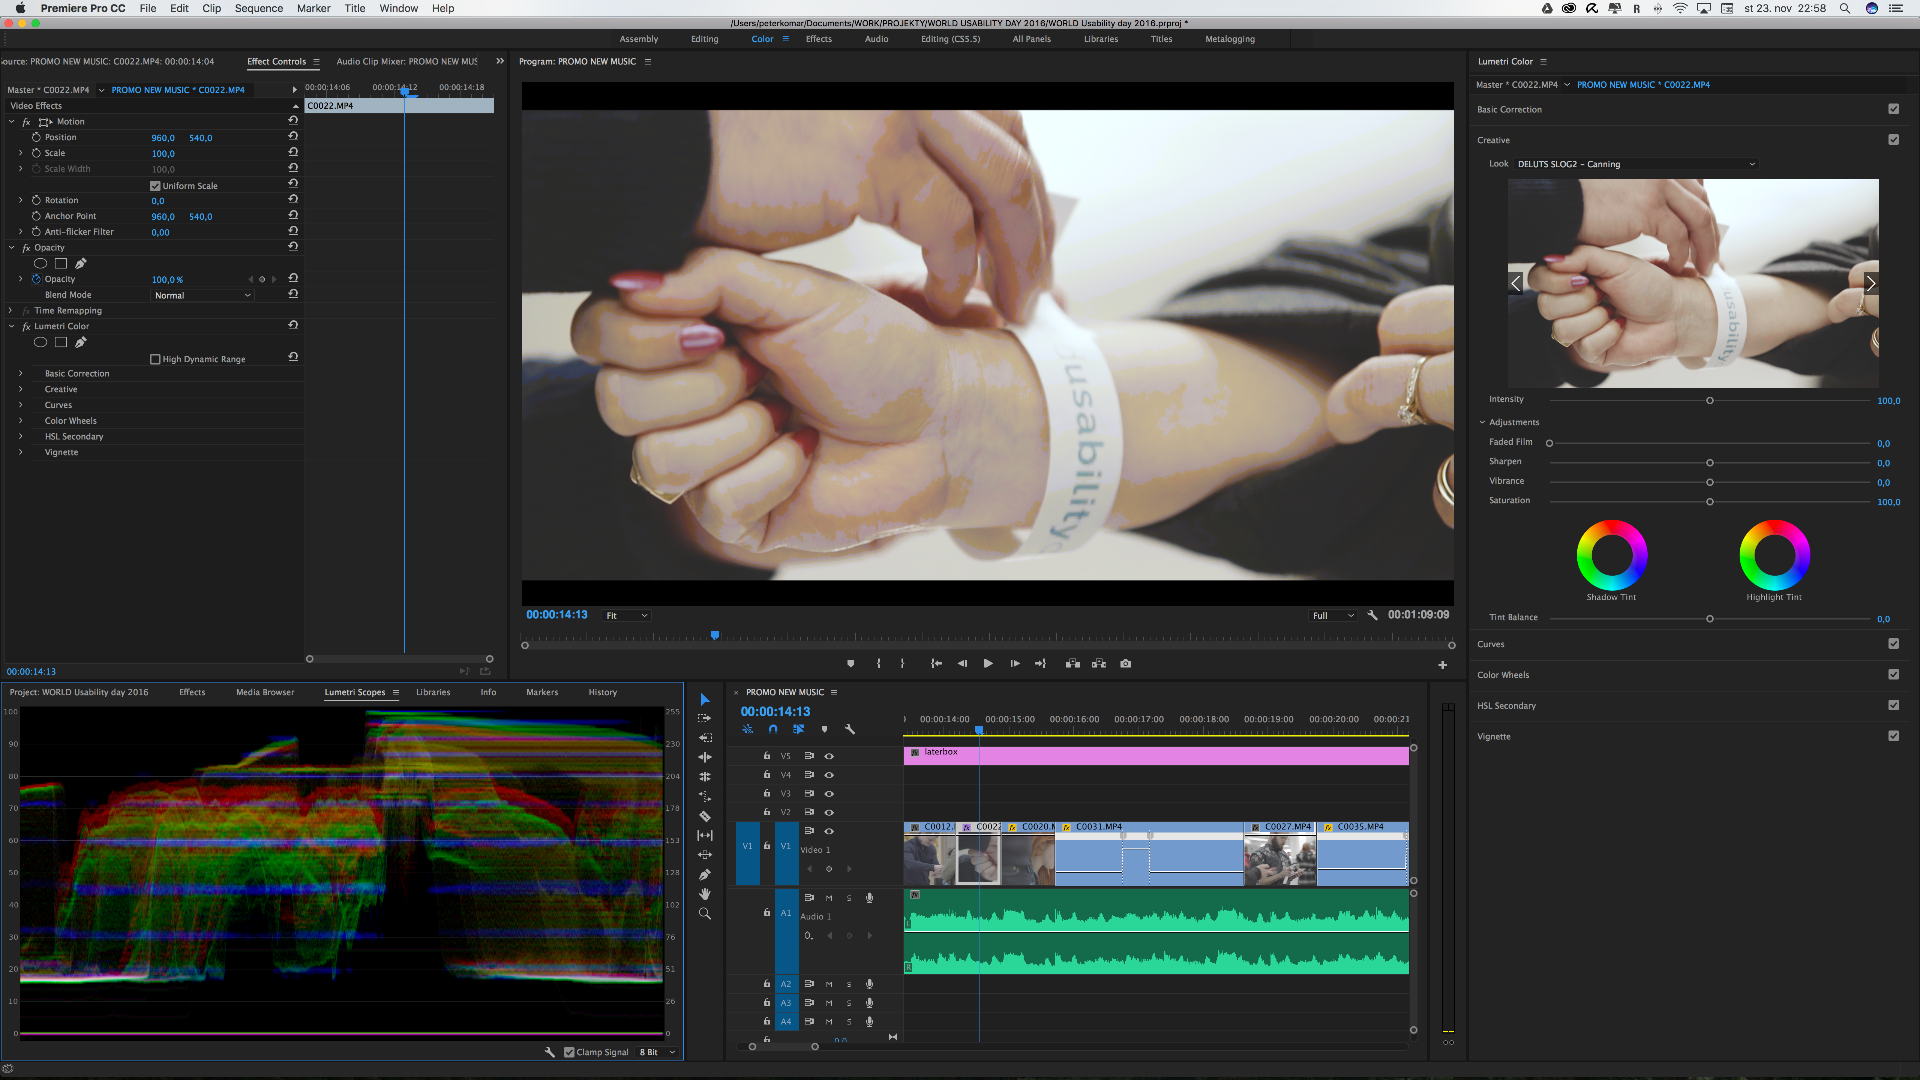The height and width of the screenshot is (1080, 1920).
Task: Open the Sequence menu
Action: [259, 8]
